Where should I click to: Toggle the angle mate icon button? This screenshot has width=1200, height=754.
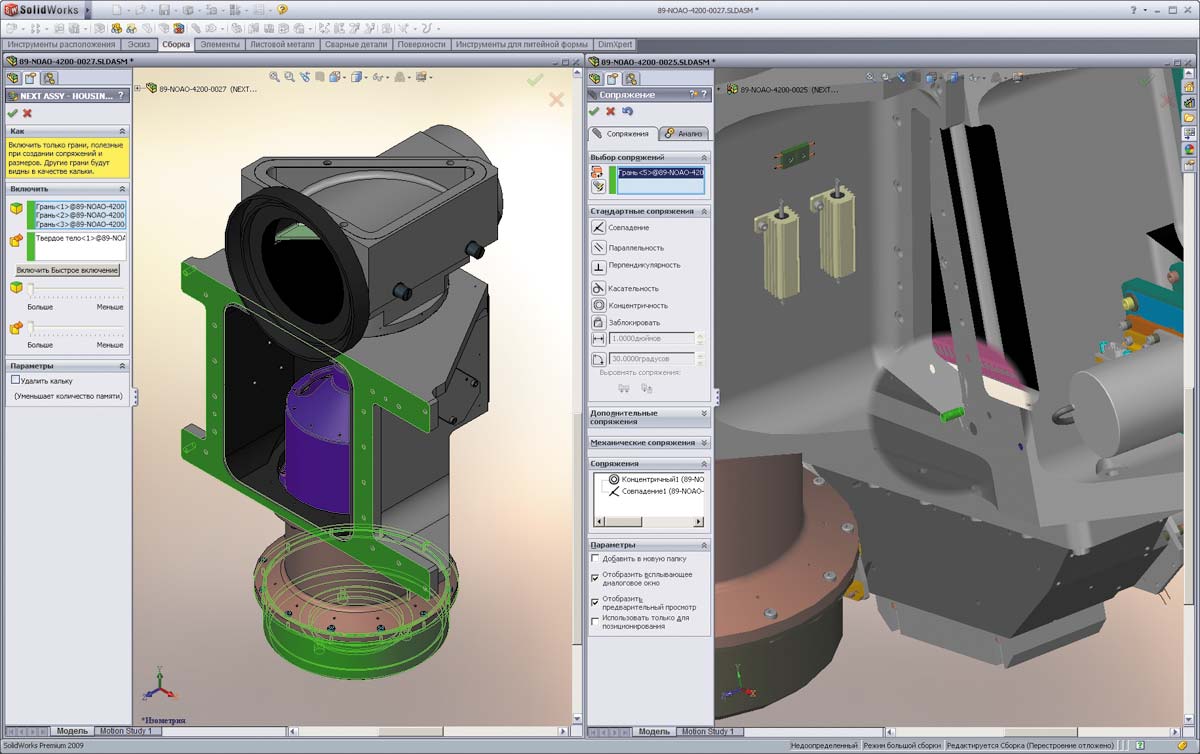(x=599, y=358)
